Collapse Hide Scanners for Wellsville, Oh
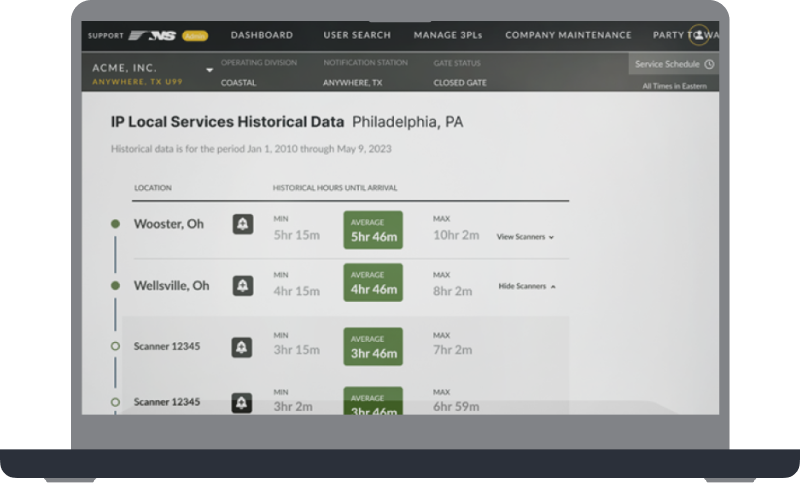 (527, 286)
